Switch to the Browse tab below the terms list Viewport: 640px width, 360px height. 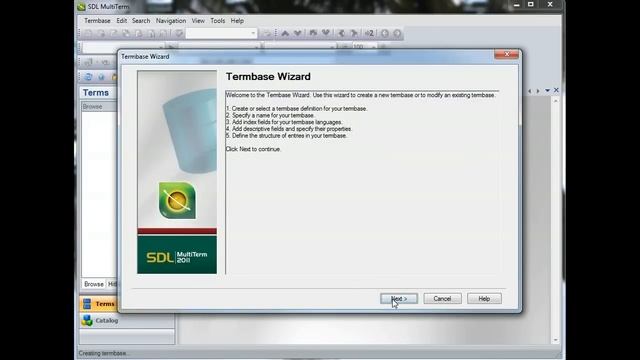[93, 284]
